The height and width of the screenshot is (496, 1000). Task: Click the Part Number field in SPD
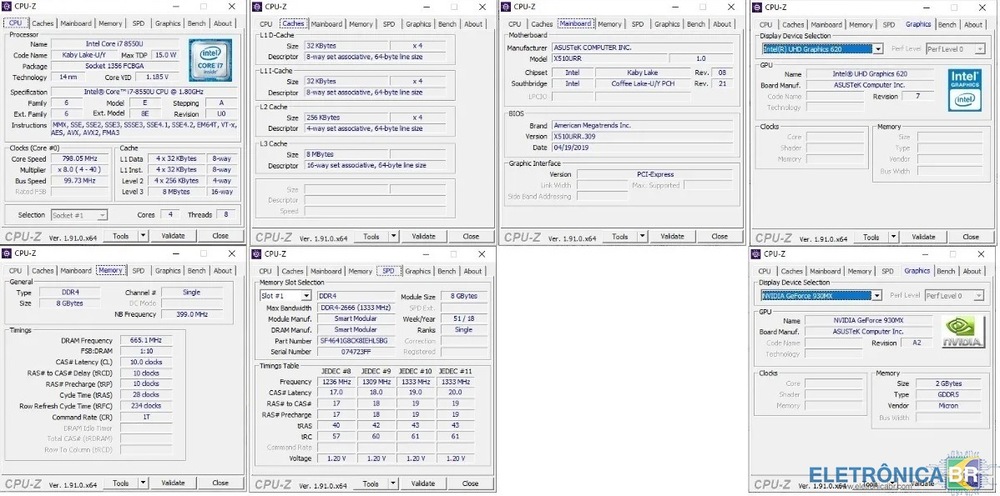tap(356, 340)
